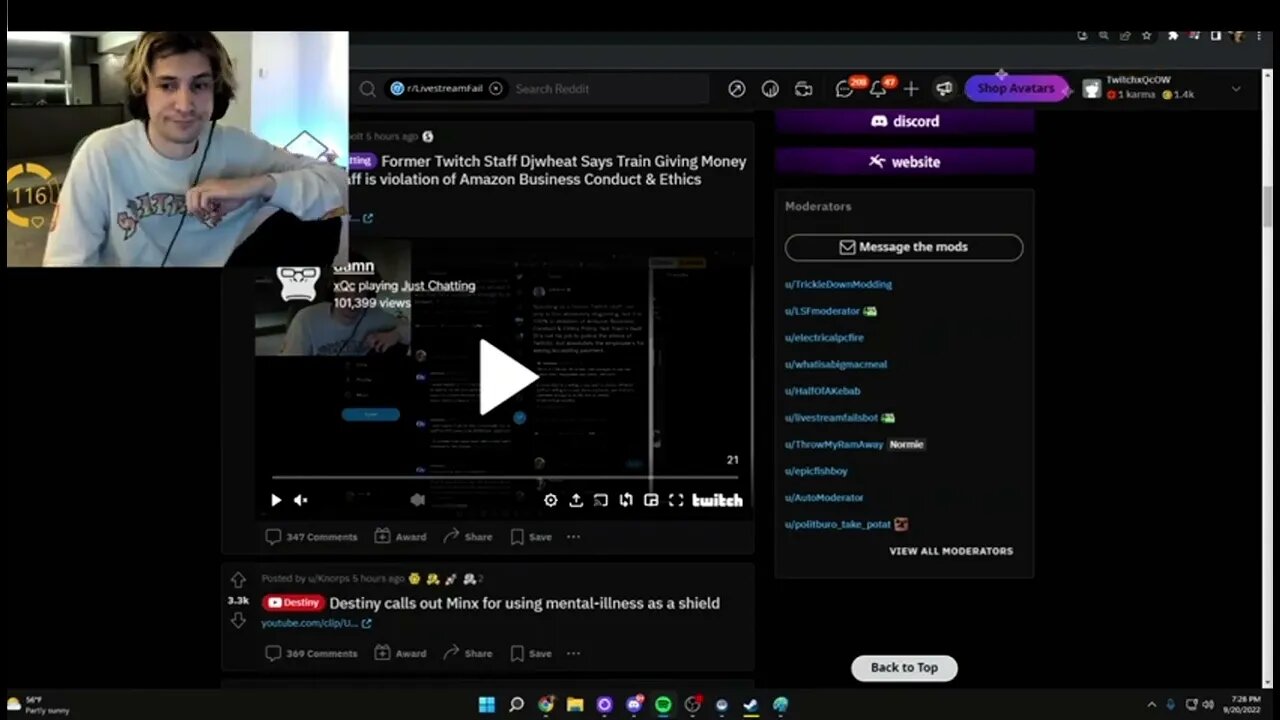Open moderator u/livestreamfailsbot profile
Image resolution: width=1280 pixels, height=720 pixels.
click(831, 418)
